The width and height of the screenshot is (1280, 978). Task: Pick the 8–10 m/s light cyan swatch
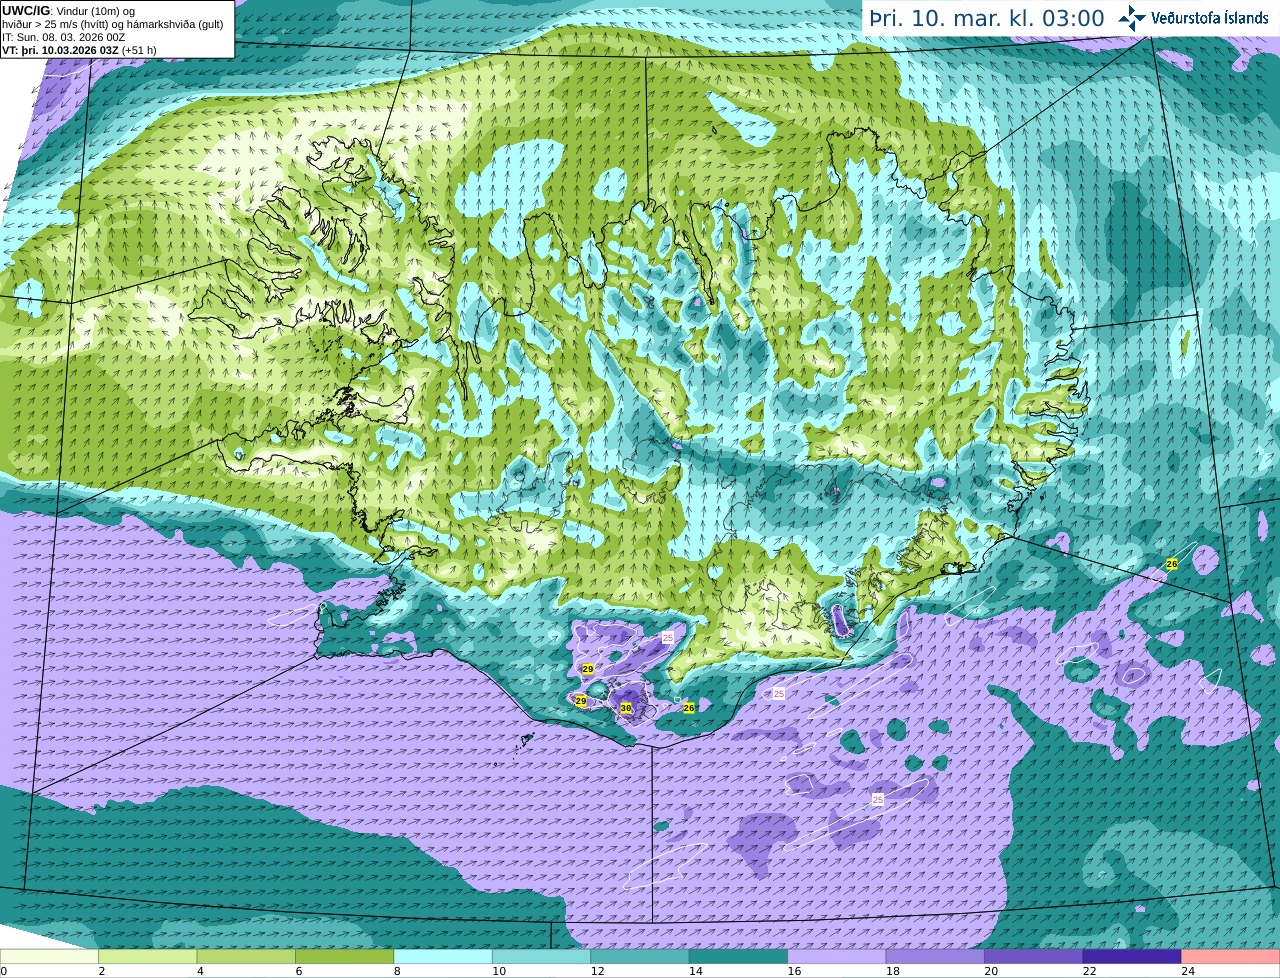pos(443,956)
